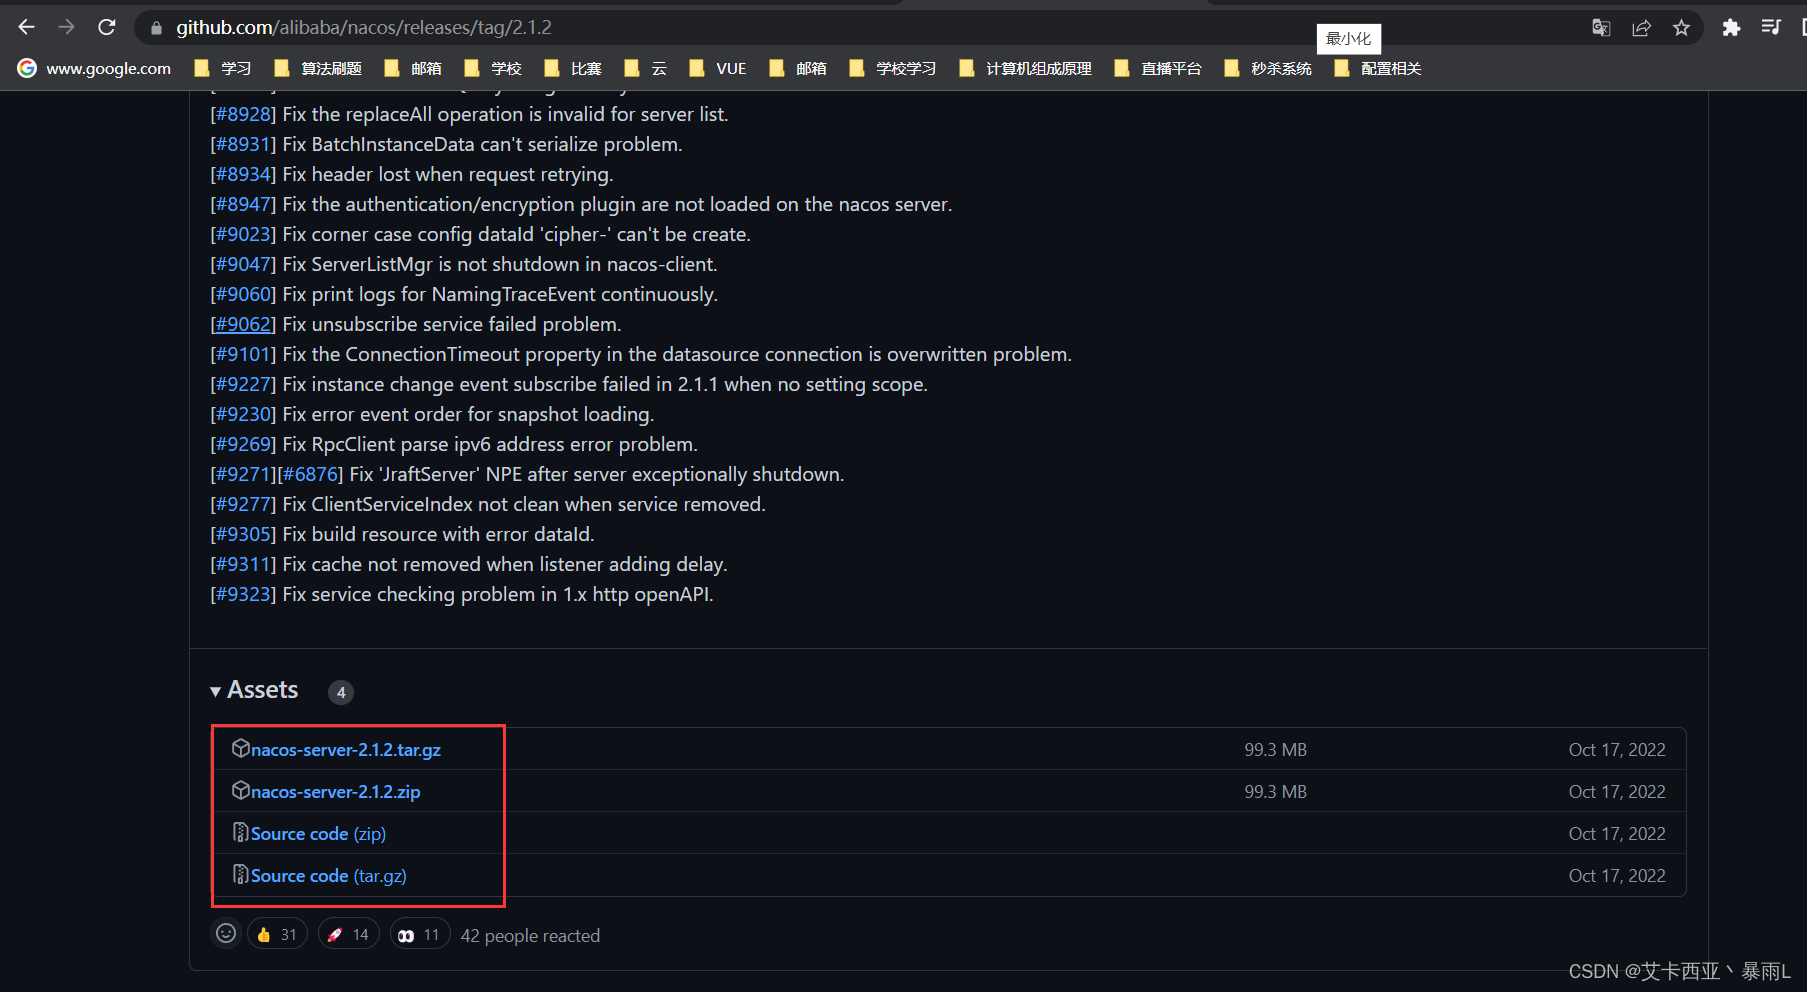
Task: Open the 计算机组成原理 bookmark folder
Action: (1025, 68)
